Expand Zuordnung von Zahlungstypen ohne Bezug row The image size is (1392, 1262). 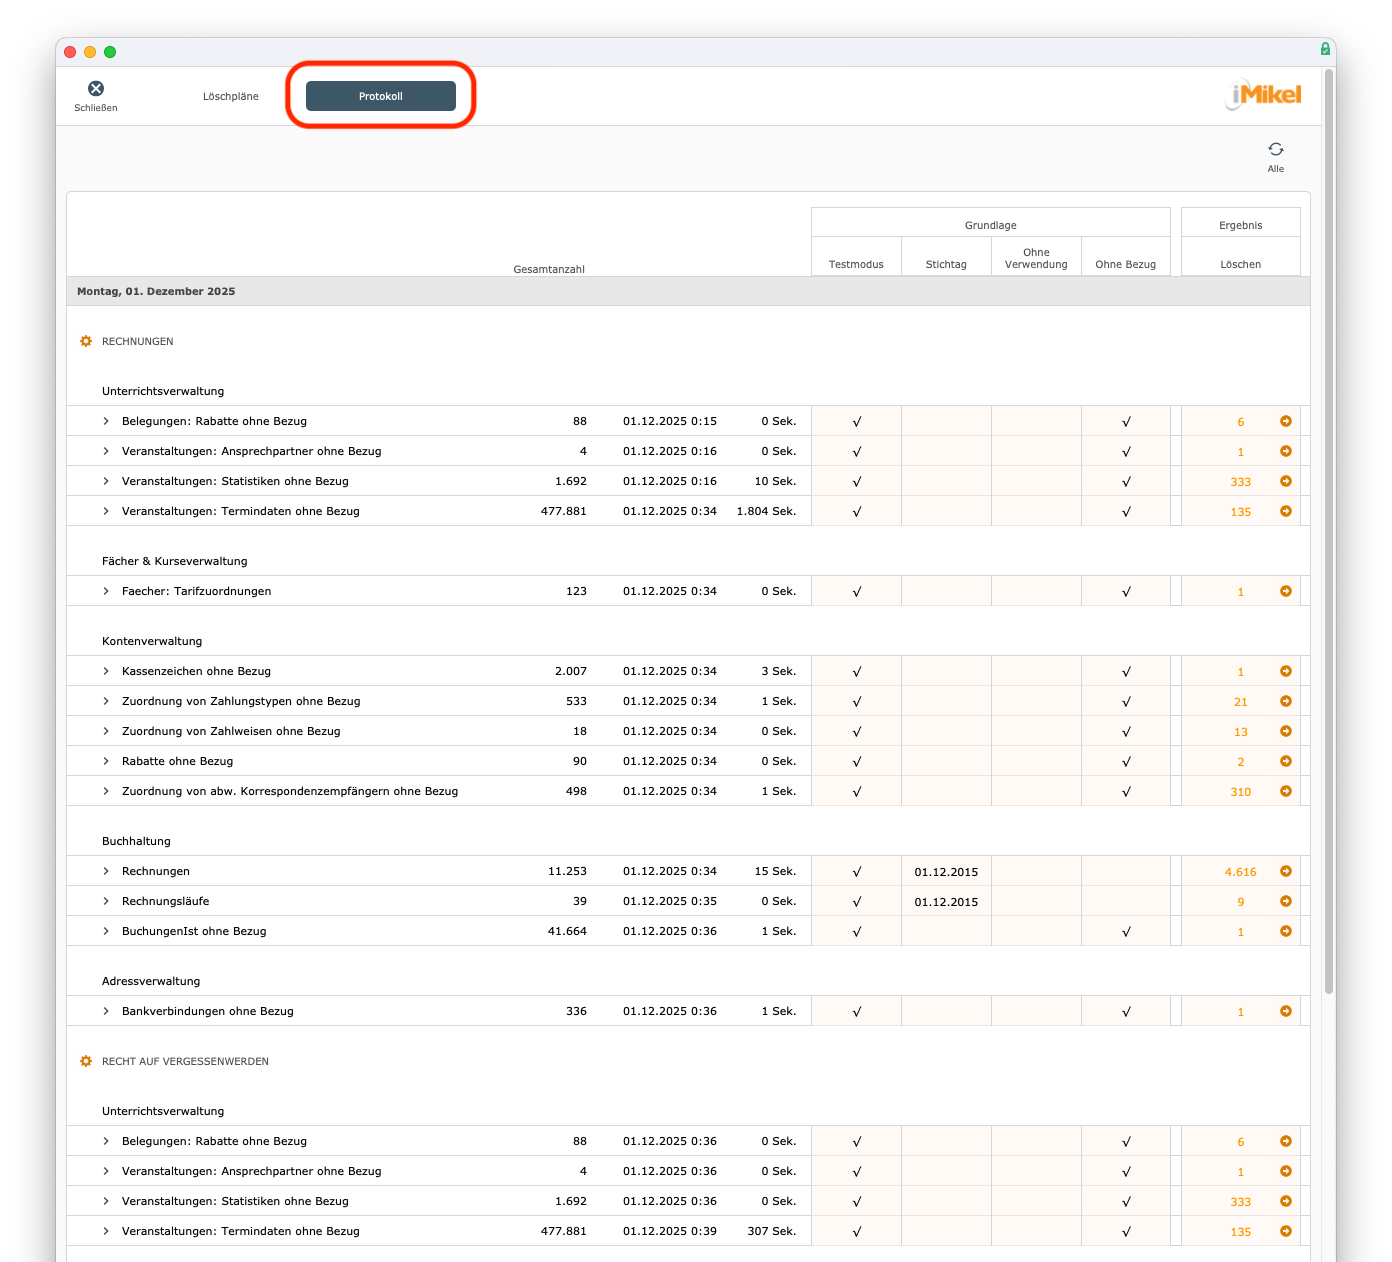(106, 702)
